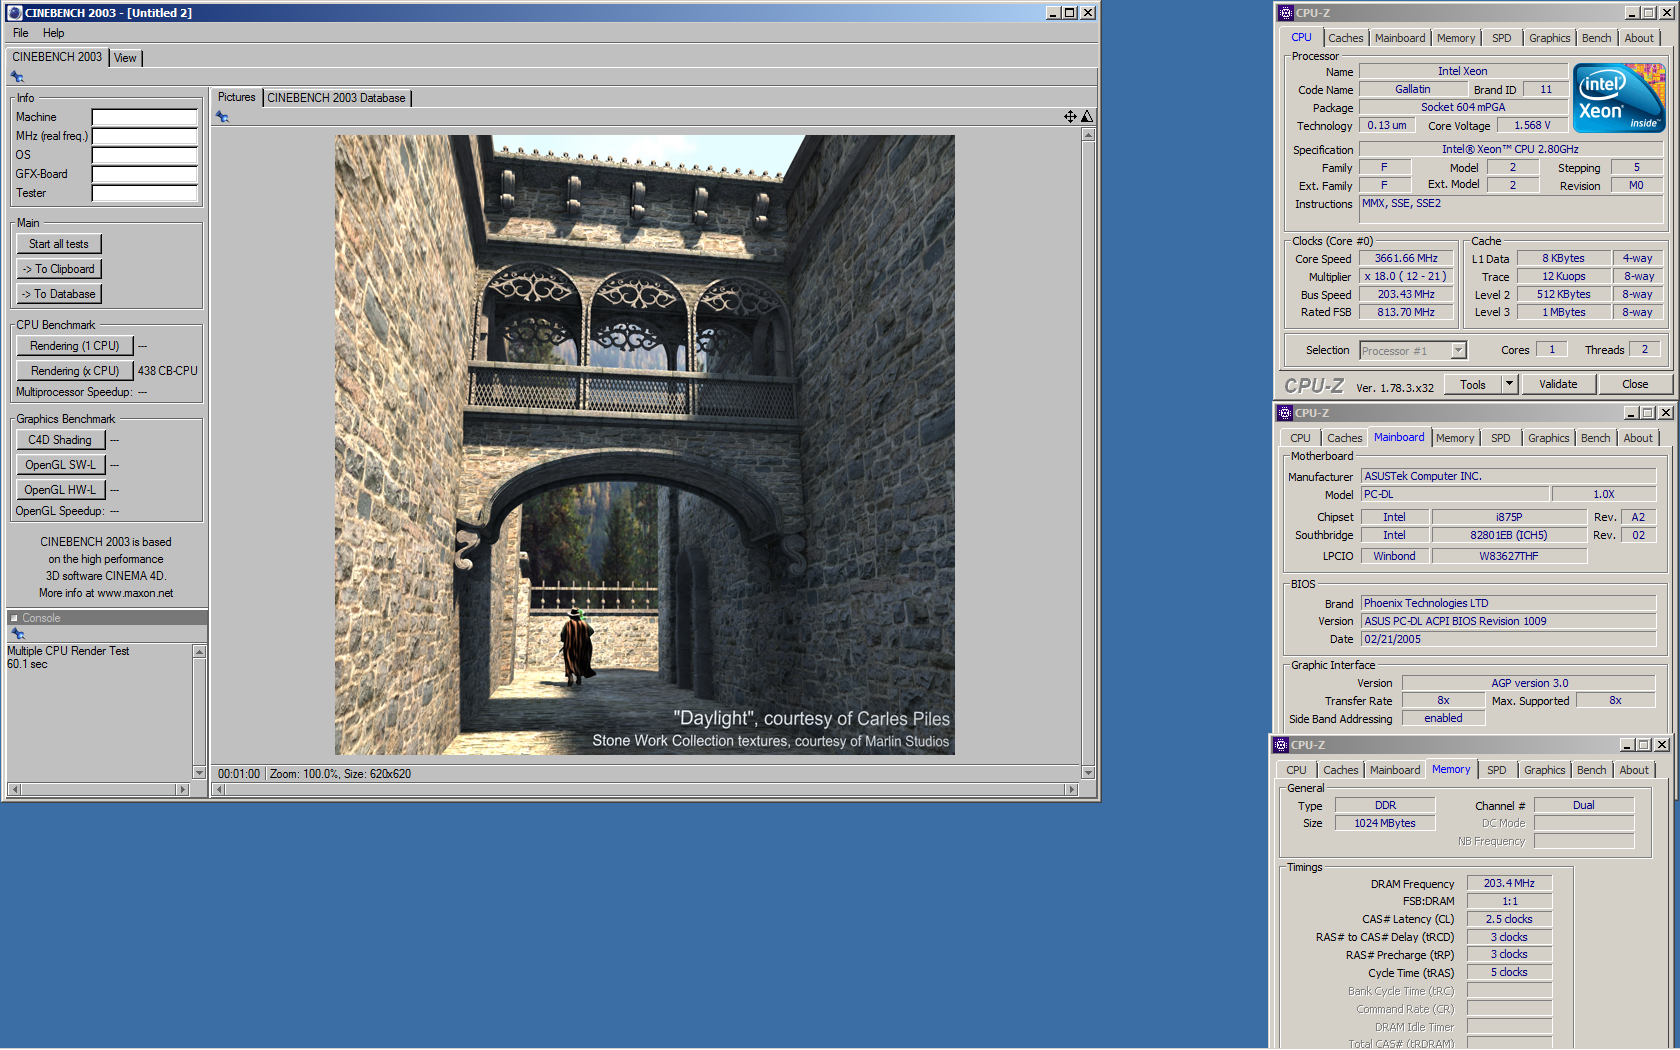Click the small square icon beside the Console title
This screenshot has height=1050, width=1680.
pos(14,618)
